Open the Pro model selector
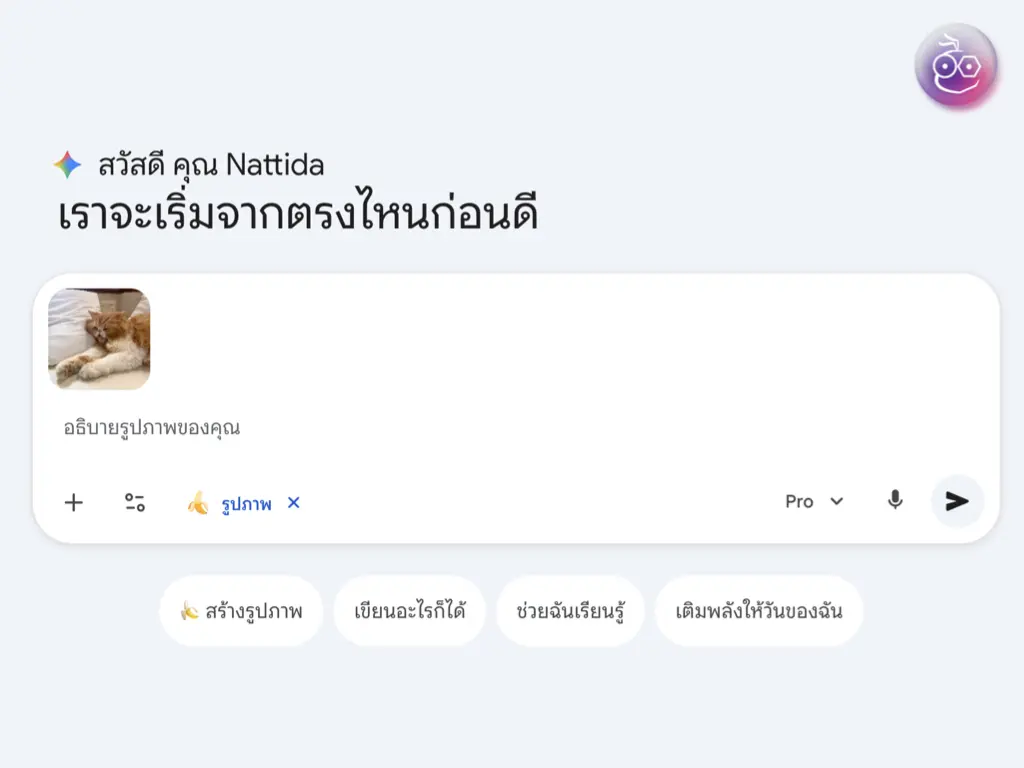Viewport: 1024px width, 768px height. click(799, 501)
